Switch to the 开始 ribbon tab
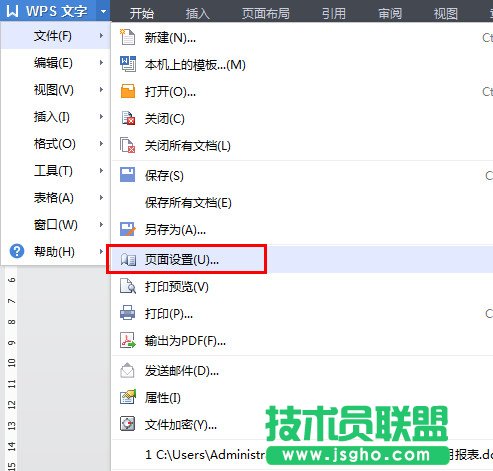493x471 pixels. (142, 13)
